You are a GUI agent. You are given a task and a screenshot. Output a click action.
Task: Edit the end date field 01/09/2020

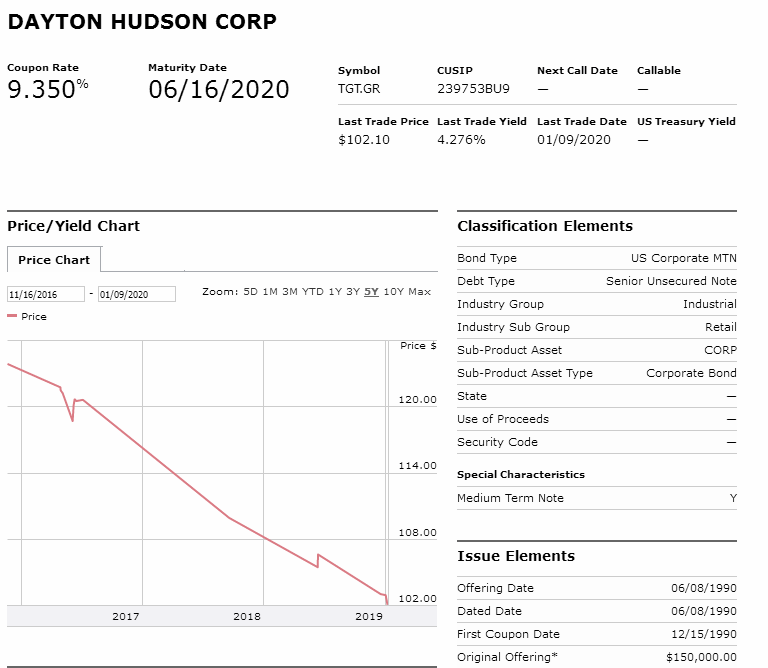[137, 294]
